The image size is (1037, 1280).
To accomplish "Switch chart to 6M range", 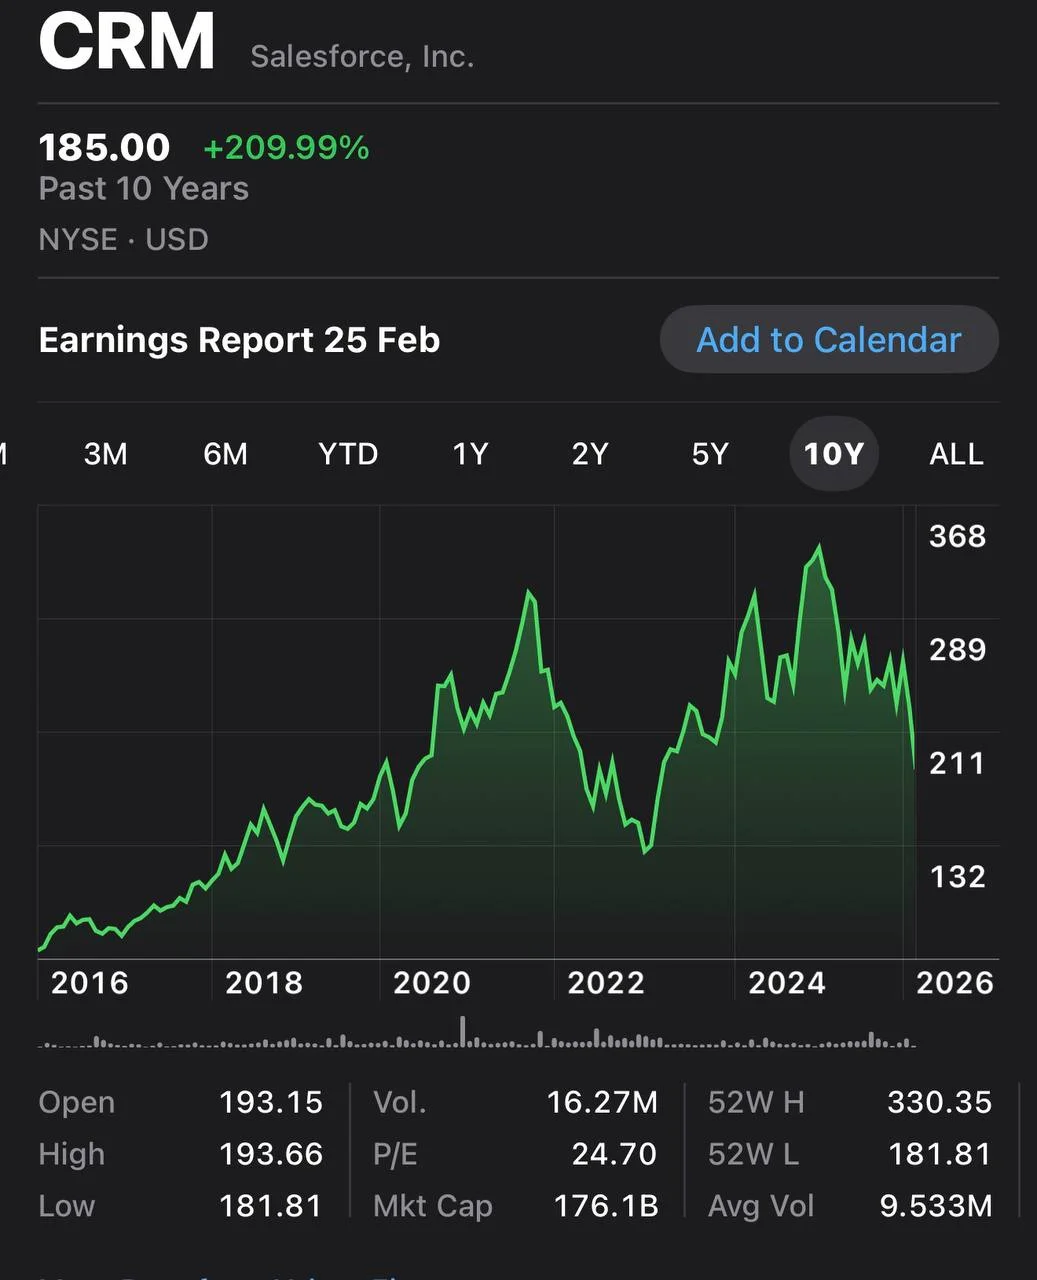I will [x=225, y=454].
